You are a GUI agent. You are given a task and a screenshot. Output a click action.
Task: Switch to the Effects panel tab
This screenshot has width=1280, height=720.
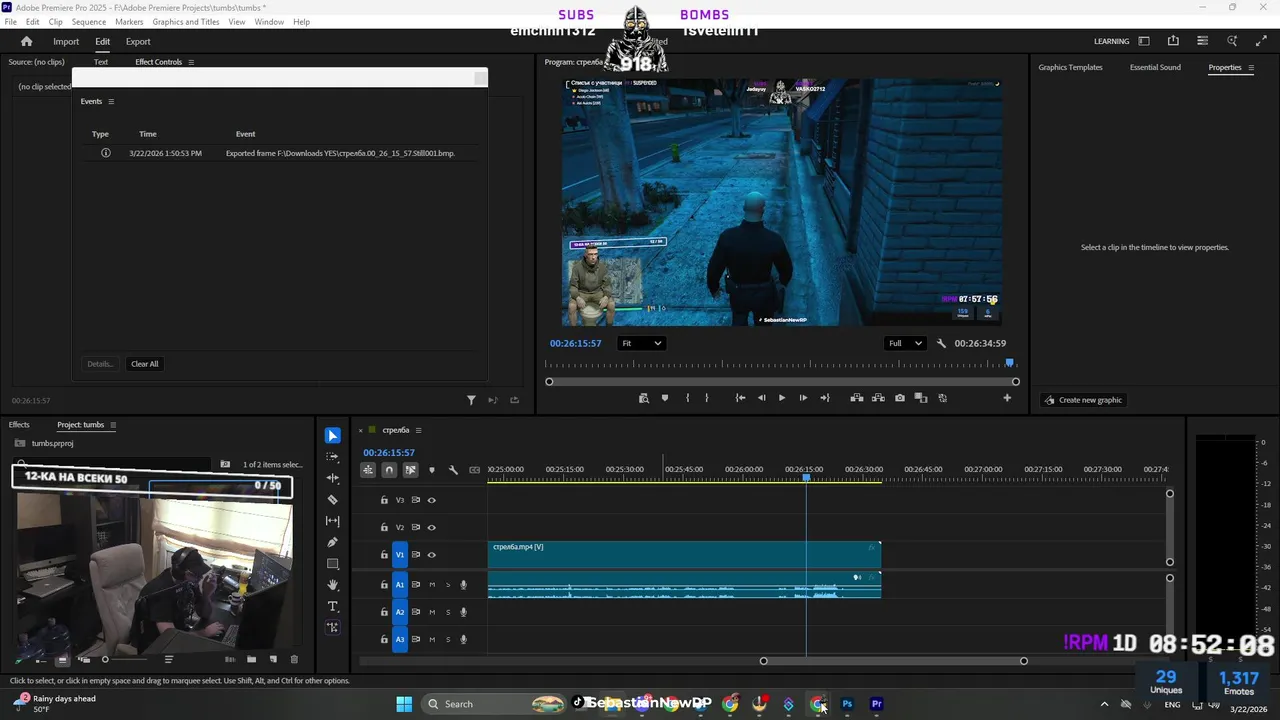19,425
